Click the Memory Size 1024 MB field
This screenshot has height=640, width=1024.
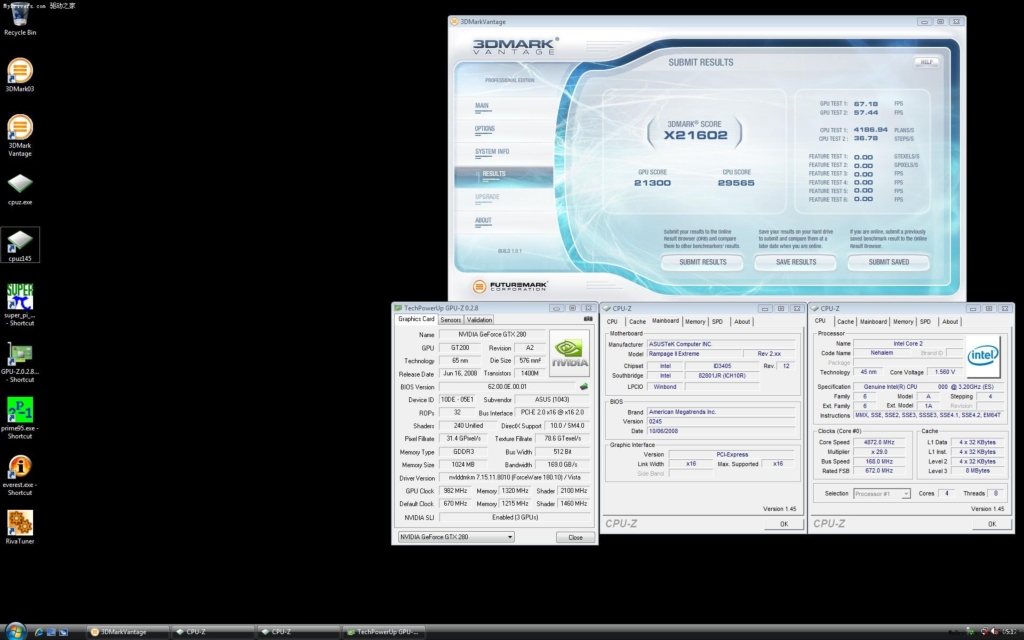463,464
